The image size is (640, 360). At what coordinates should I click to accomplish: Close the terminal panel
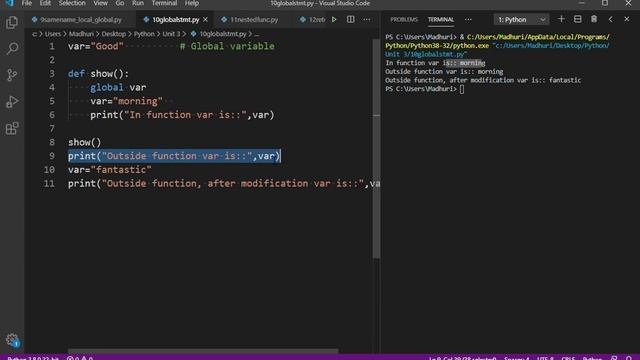[x=627, y=19]
